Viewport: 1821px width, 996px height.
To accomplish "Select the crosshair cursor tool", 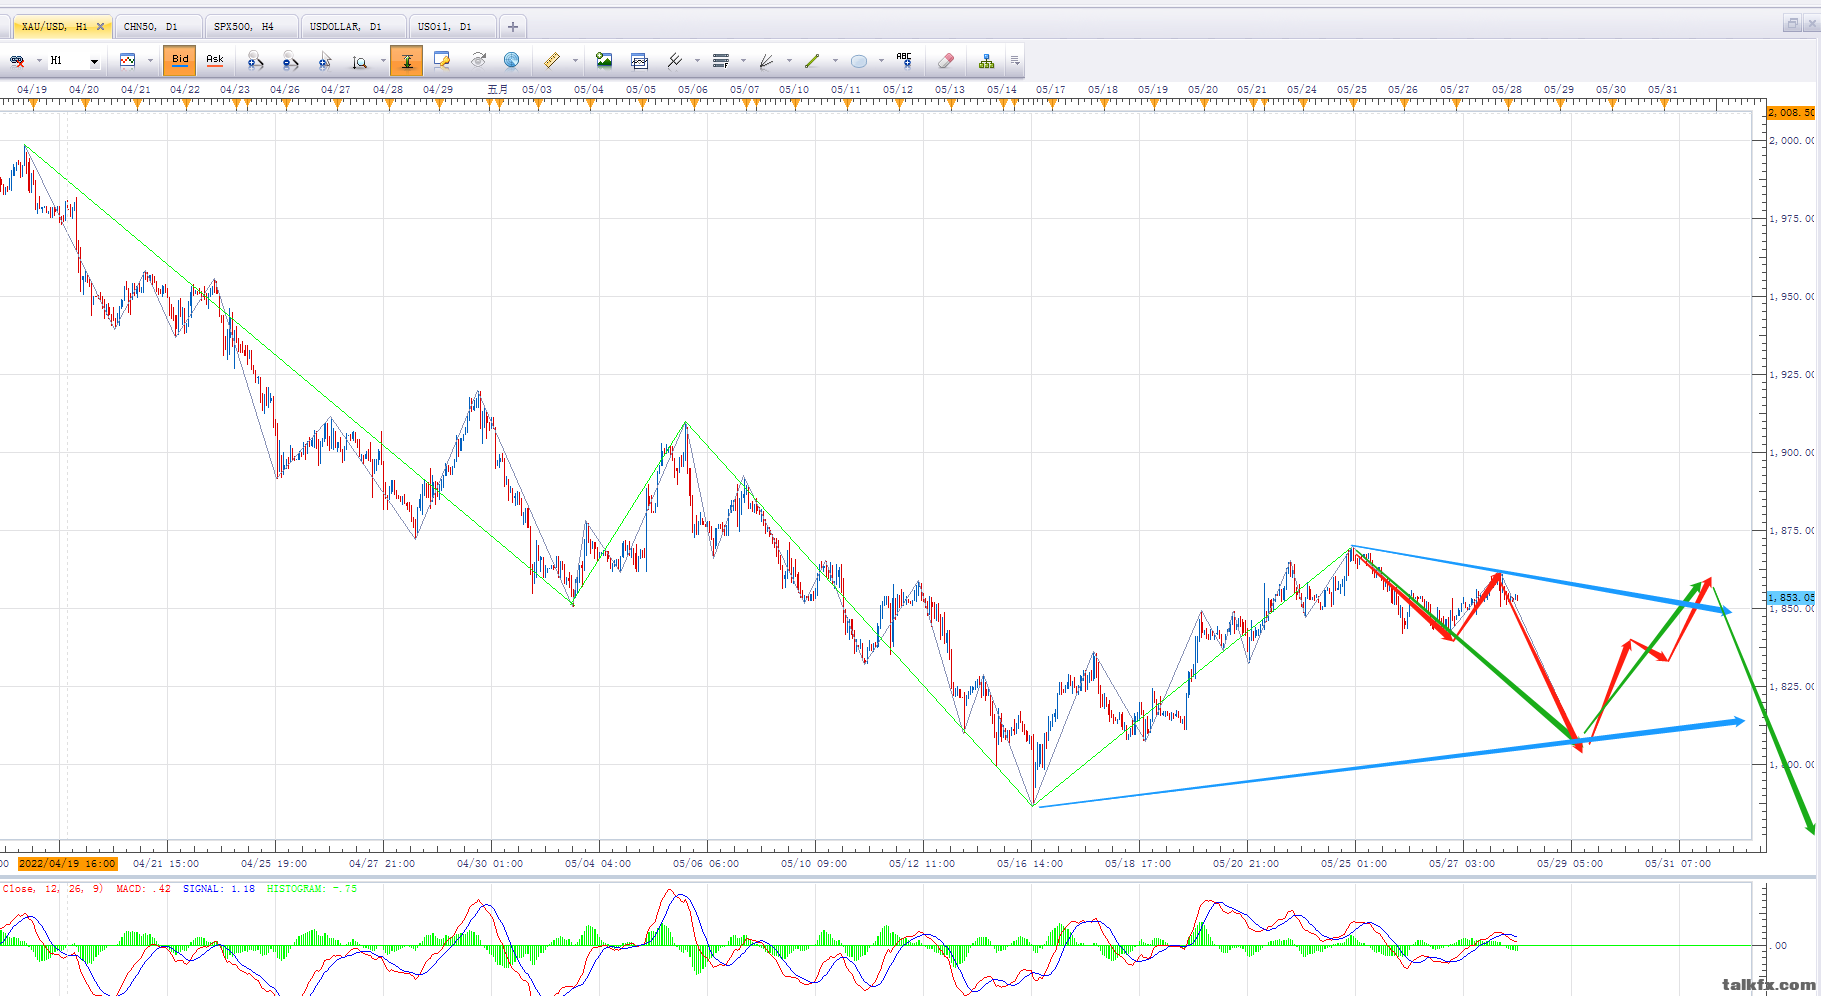I will tap(325, 61).
